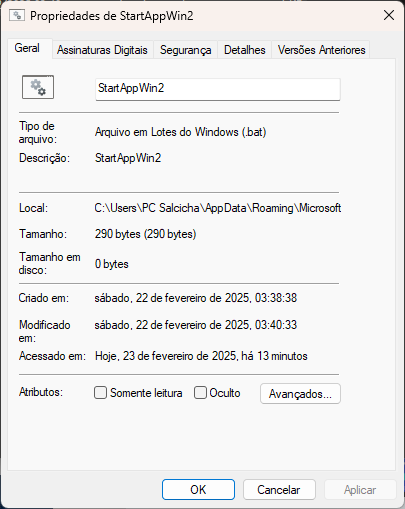The height and width of the screenshot is (509, 405).
Task: Click the Modificado em date value
Action: [x=196, y=325]
